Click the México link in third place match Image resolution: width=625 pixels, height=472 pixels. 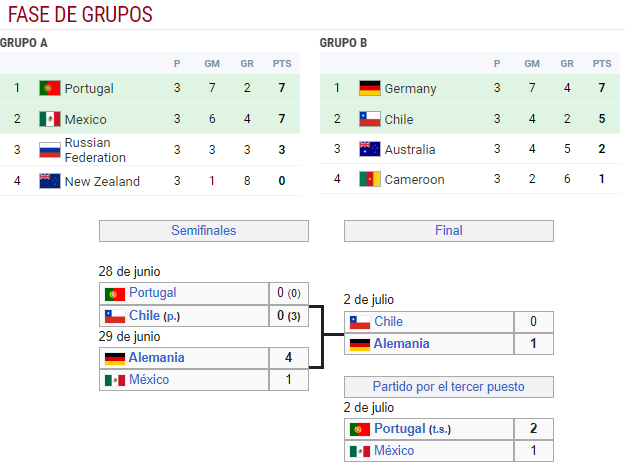(394, 450)
